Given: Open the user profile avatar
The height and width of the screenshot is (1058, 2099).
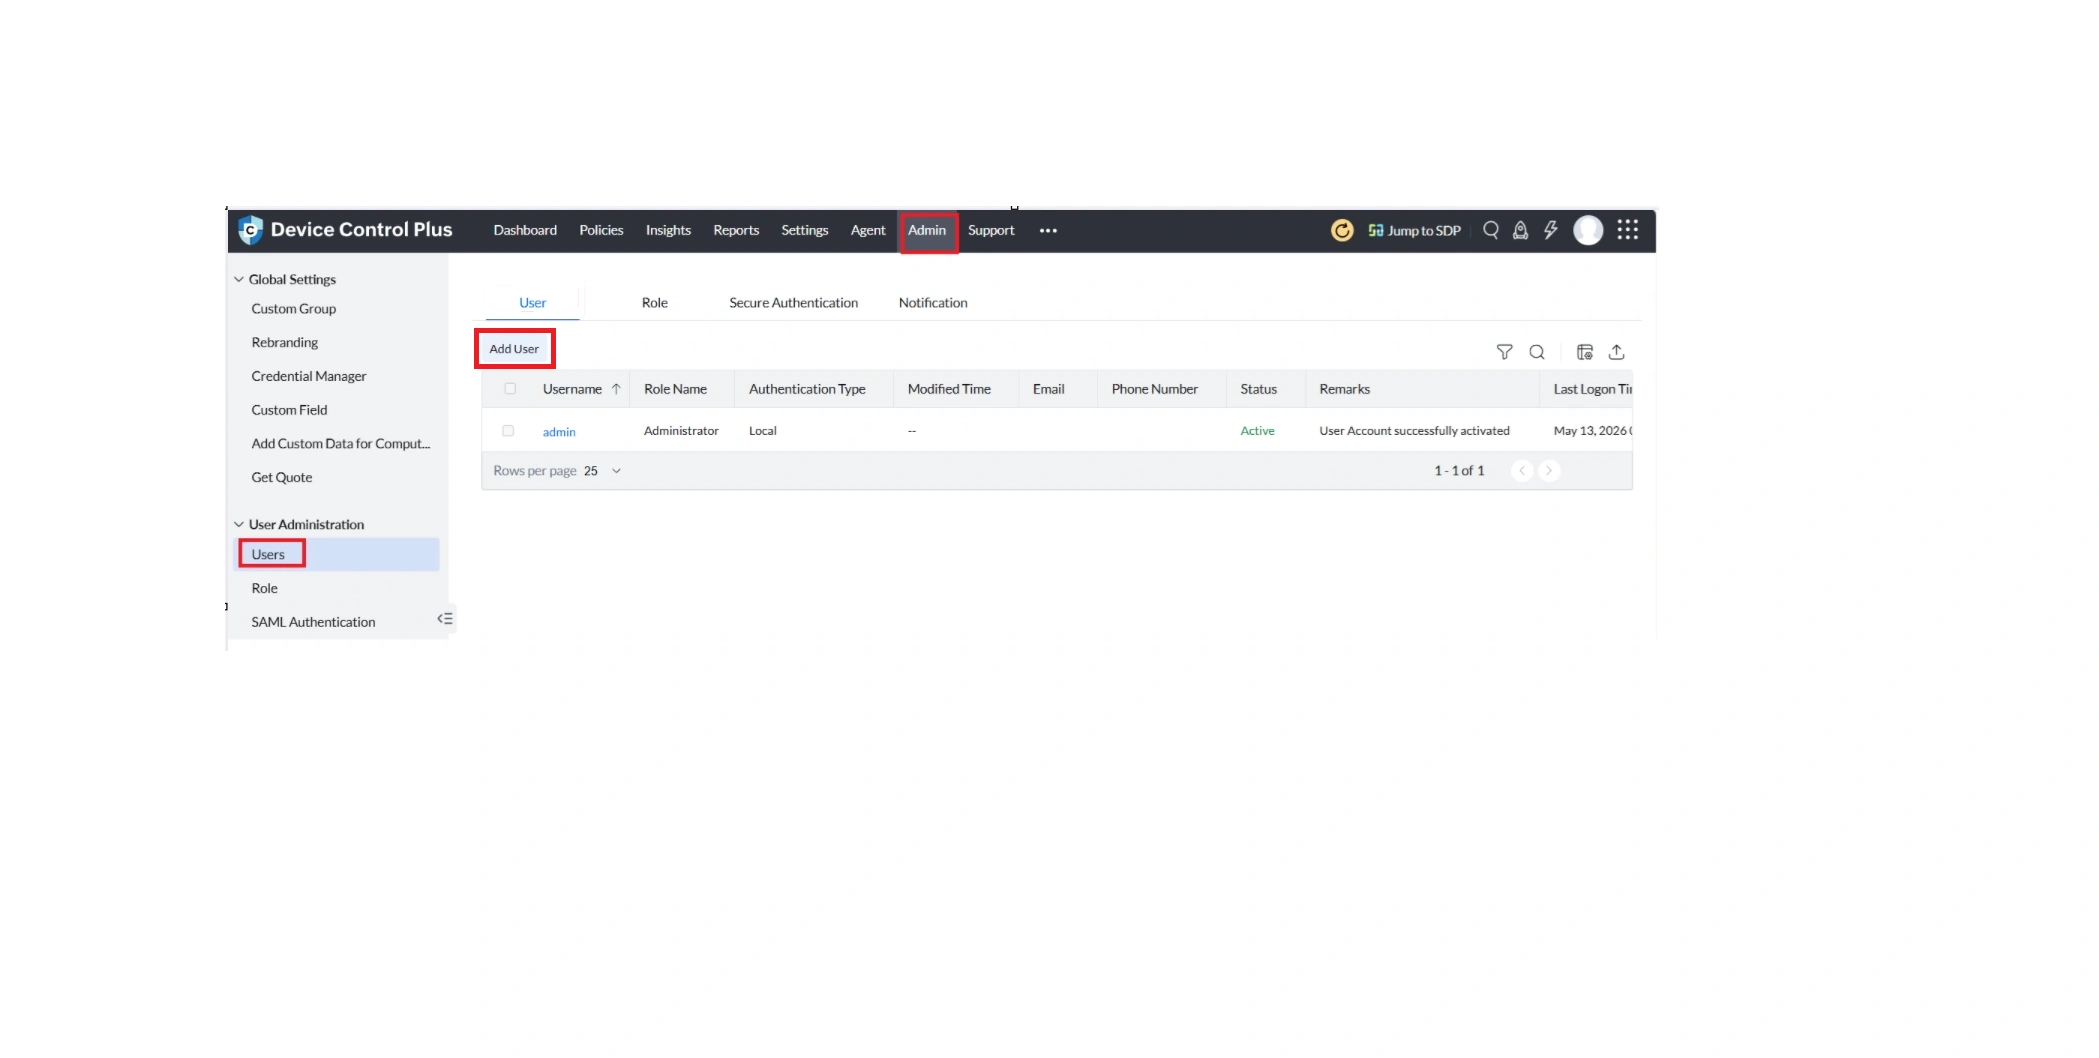Looking at the screenshot, I should click(x=1588, y=230).
